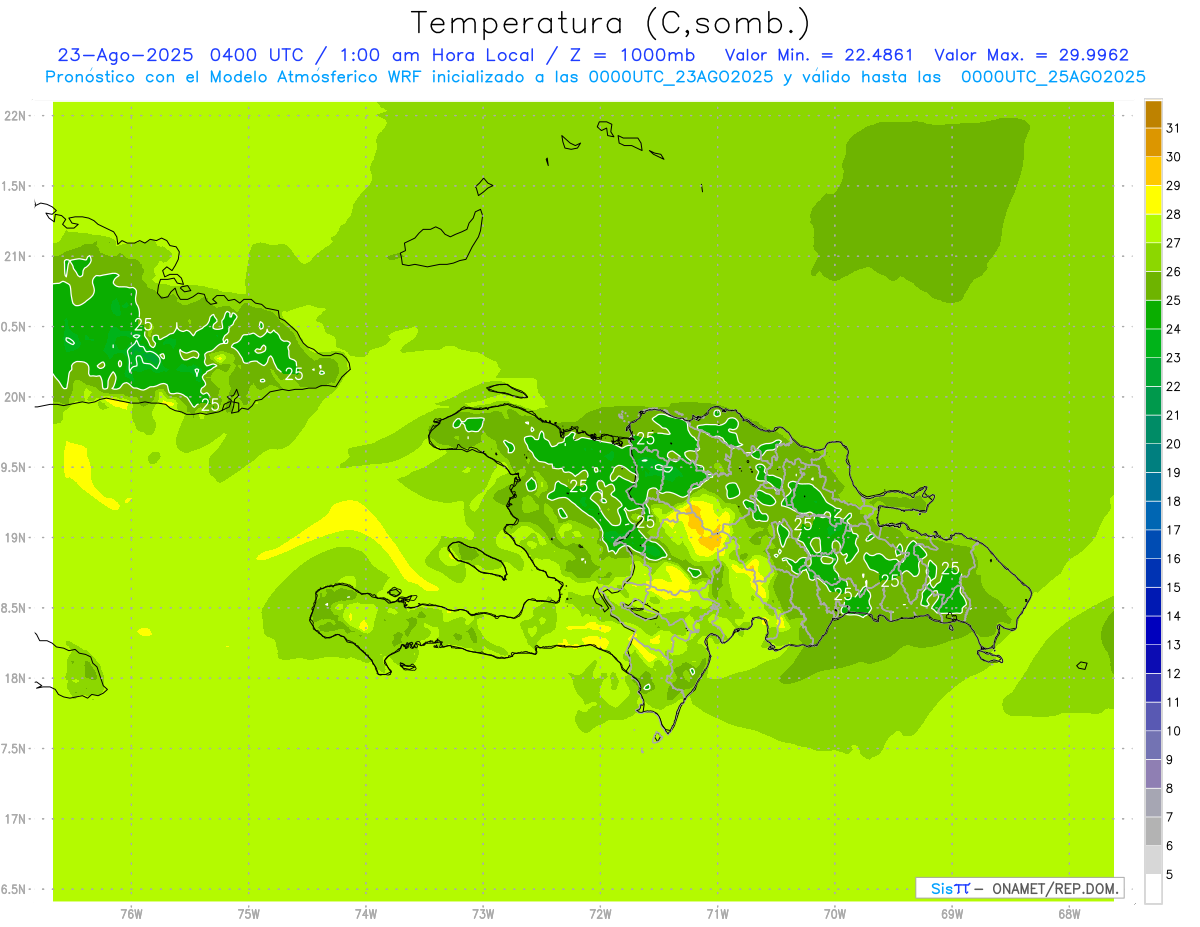Click the 'Valor Max. = 29.9962' value
Viewport: 1200px width, 927px height.
point(1031,55)
